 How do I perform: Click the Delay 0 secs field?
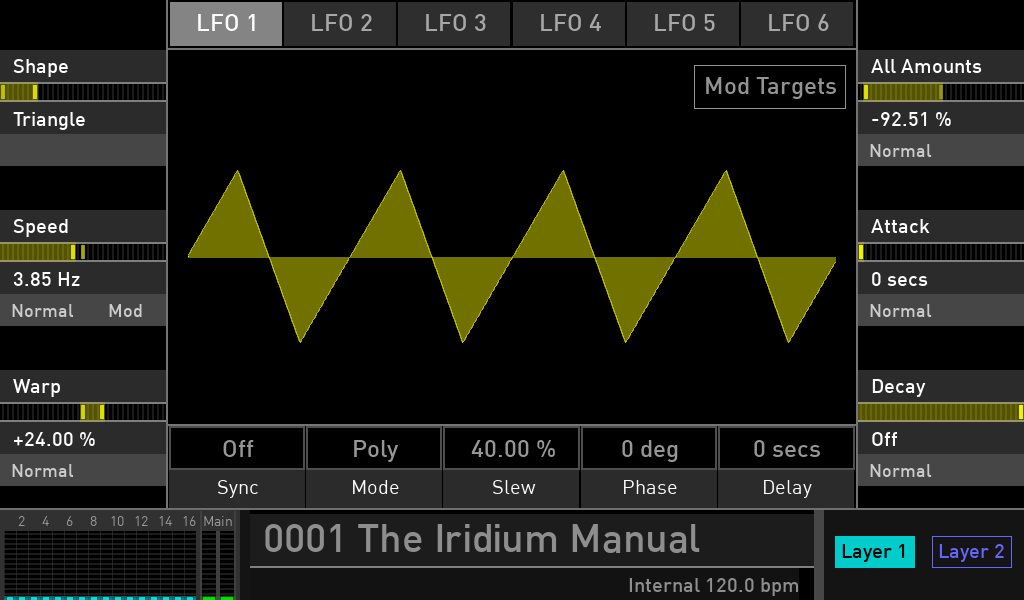[x=787, y=449]
